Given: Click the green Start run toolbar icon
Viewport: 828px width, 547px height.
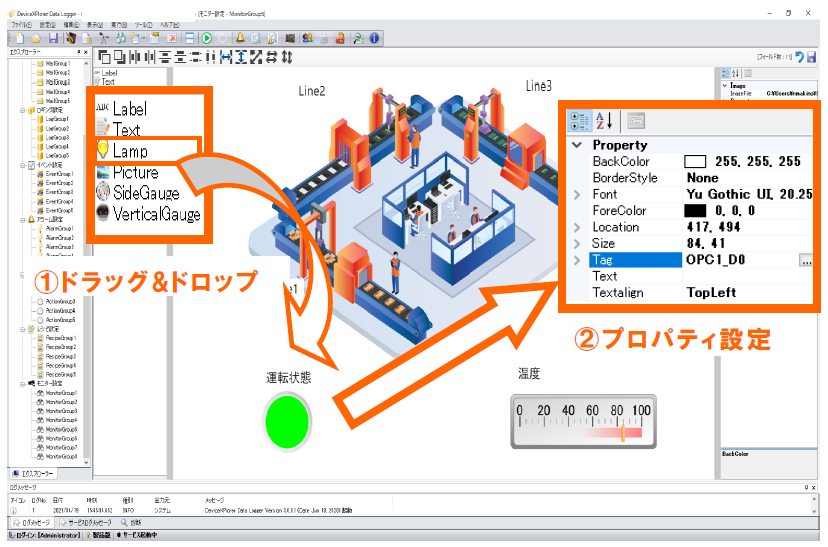Looking at the screenshot, I should [x=206, y=38].
